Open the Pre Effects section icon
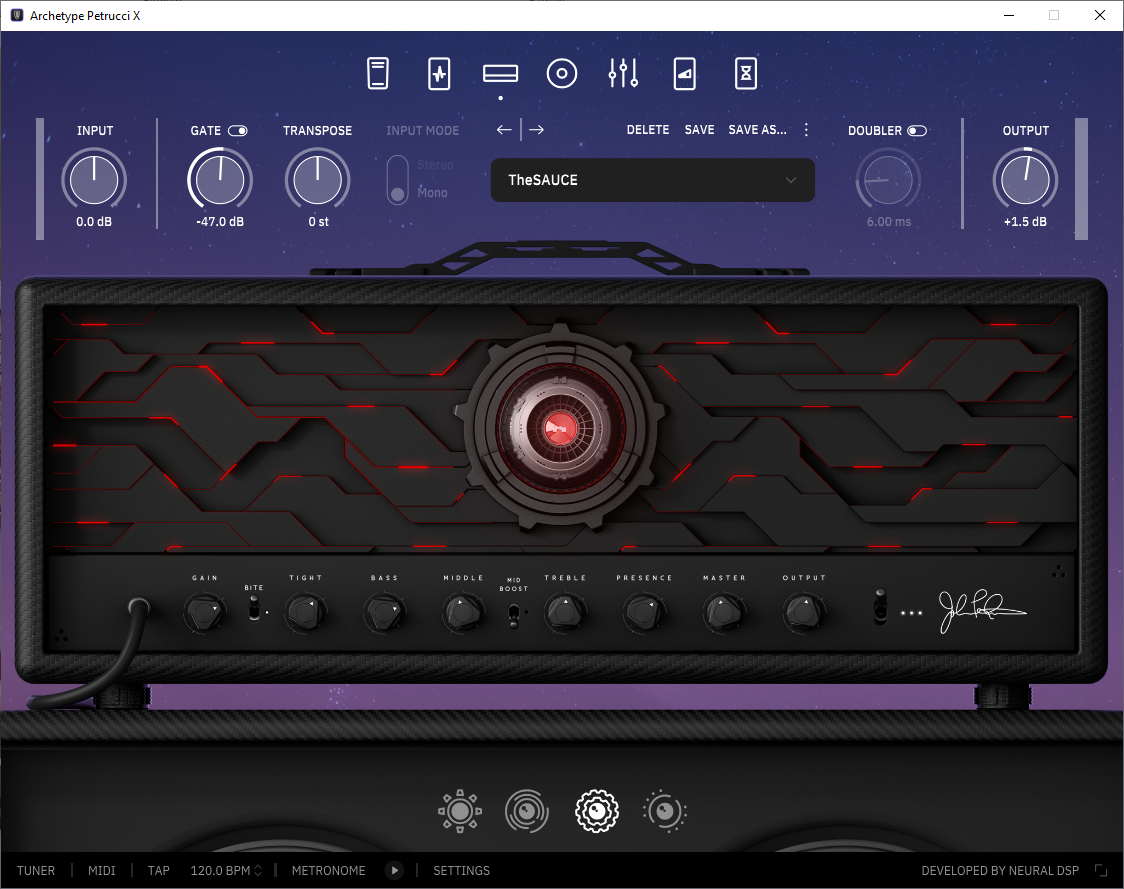Screen dimensions: 1124x889 [x=439, y=73]
